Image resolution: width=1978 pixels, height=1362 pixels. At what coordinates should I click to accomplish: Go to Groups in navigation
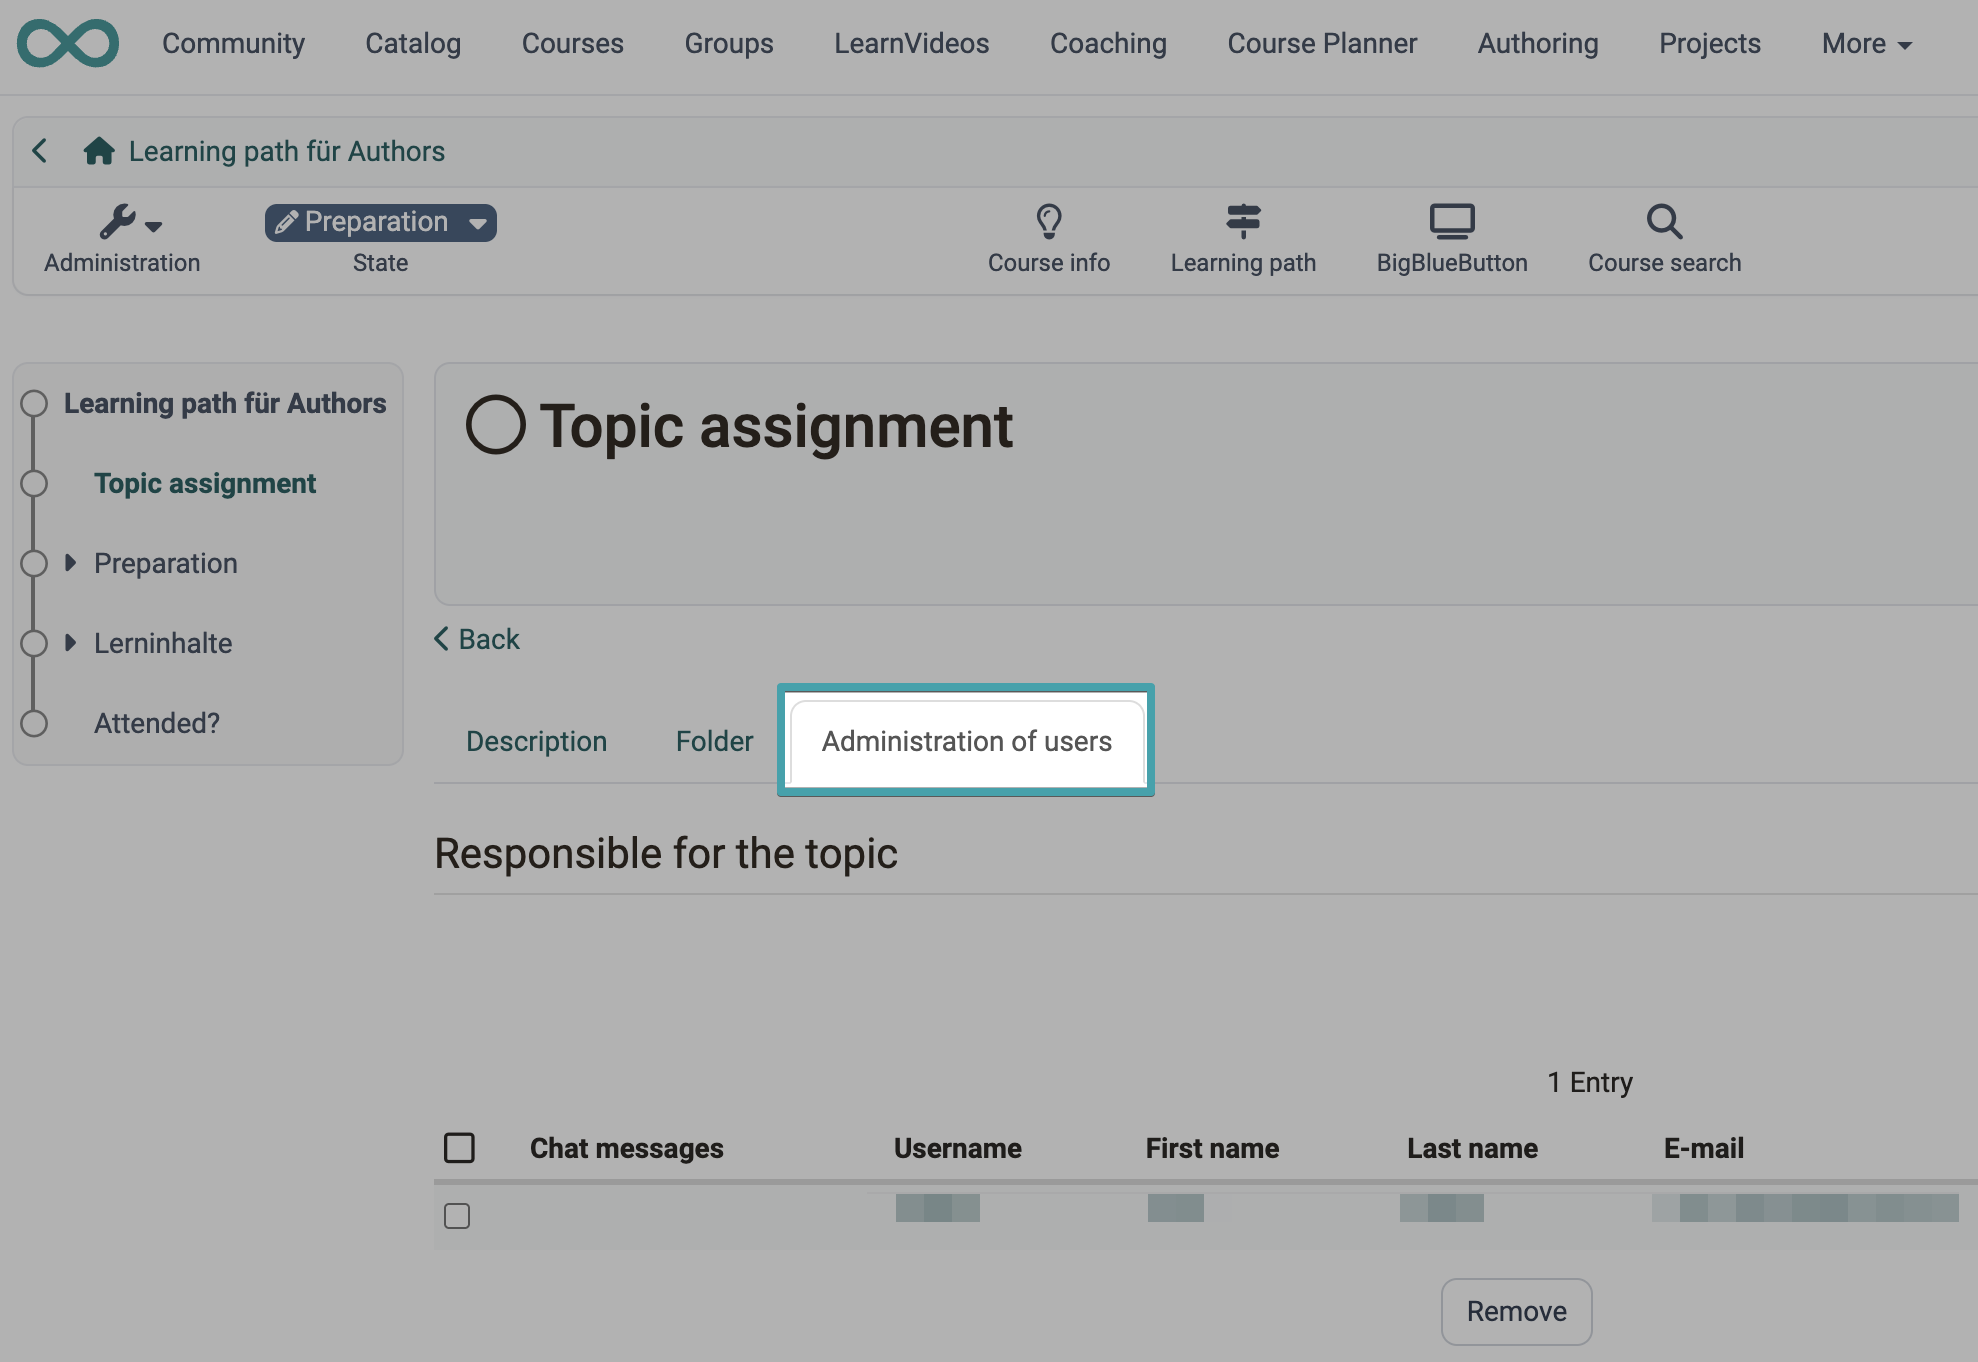[729, 44]
